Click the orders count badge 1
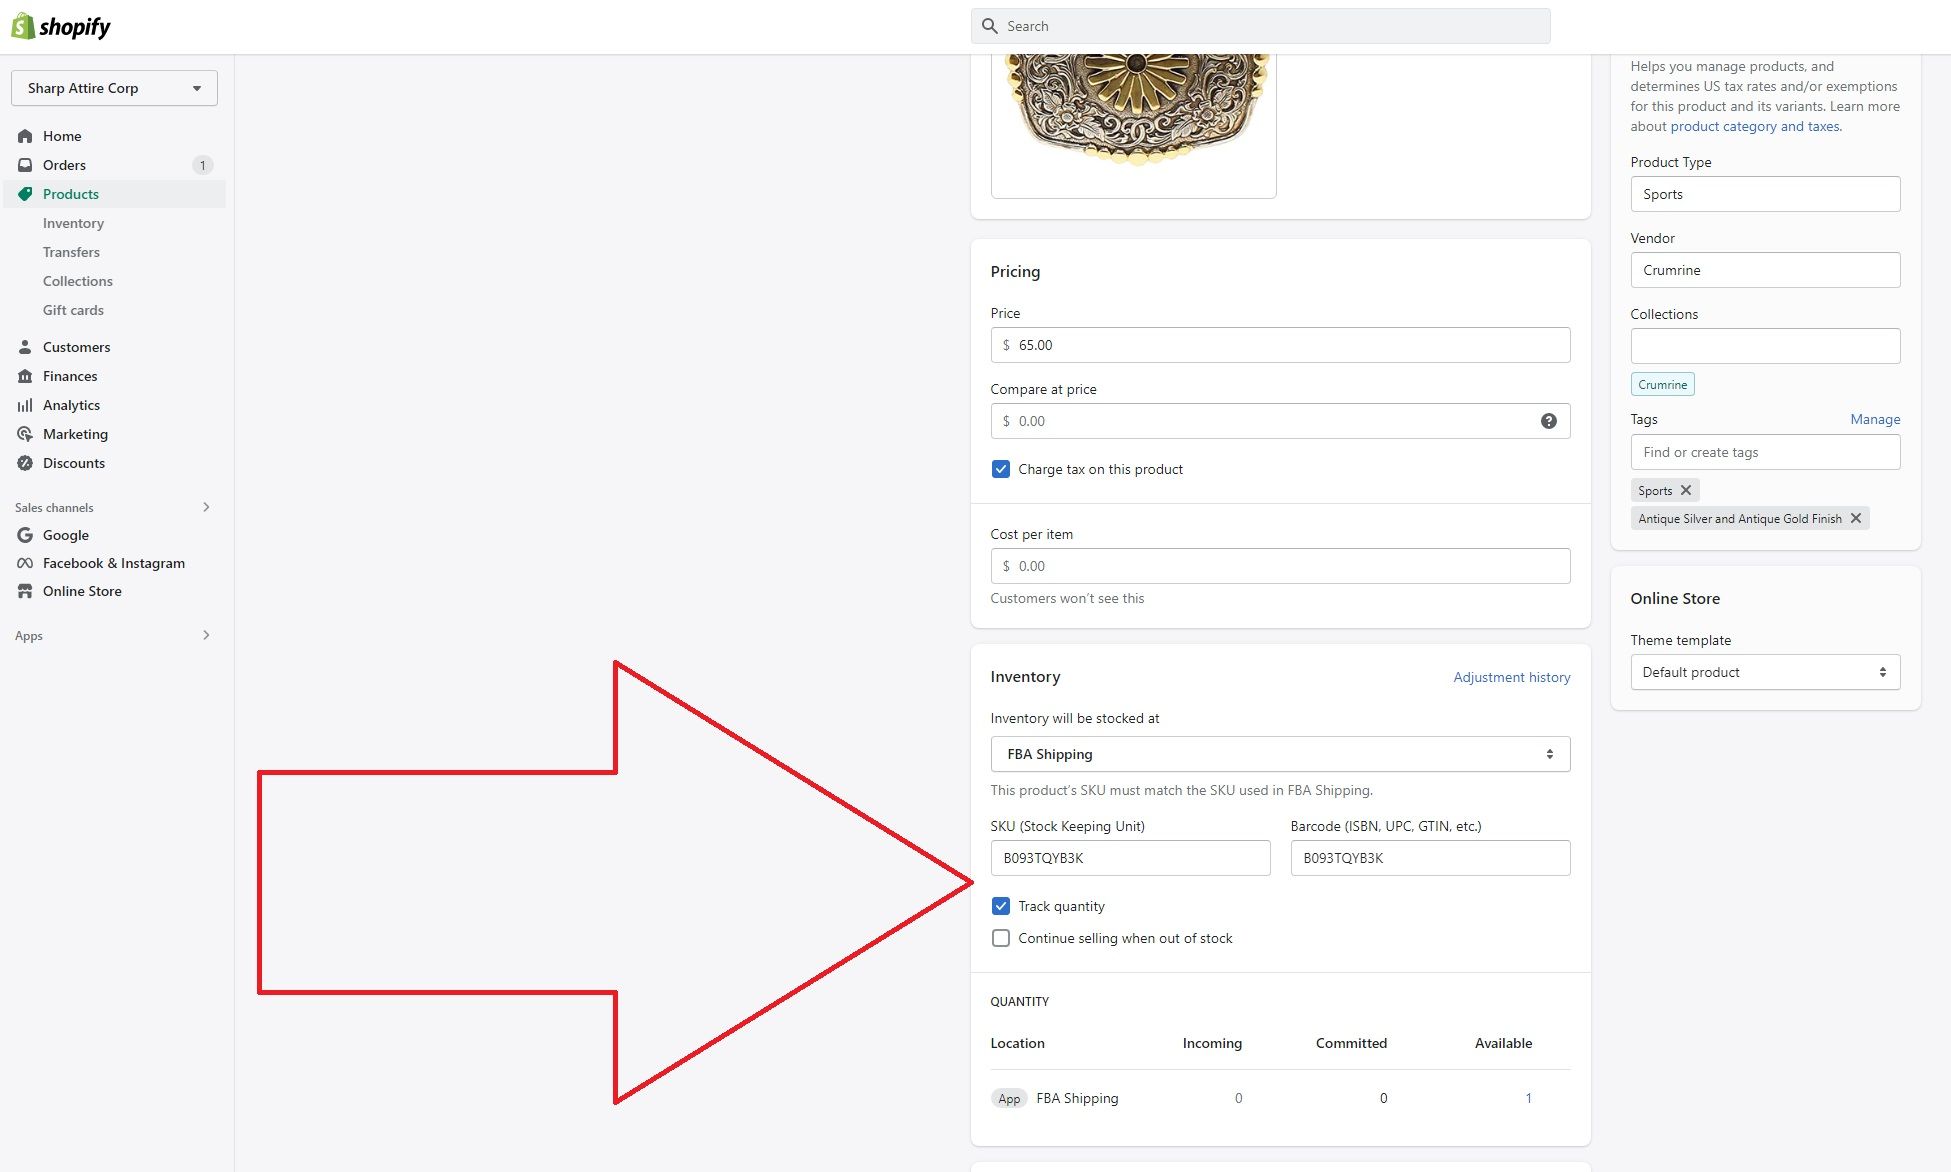Screen dimensions: 1951x1172 tap(203, 165)
